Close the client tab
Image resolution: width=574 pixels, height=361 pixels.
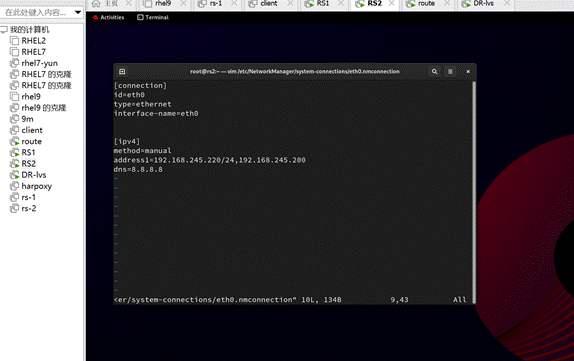(290, 3)
